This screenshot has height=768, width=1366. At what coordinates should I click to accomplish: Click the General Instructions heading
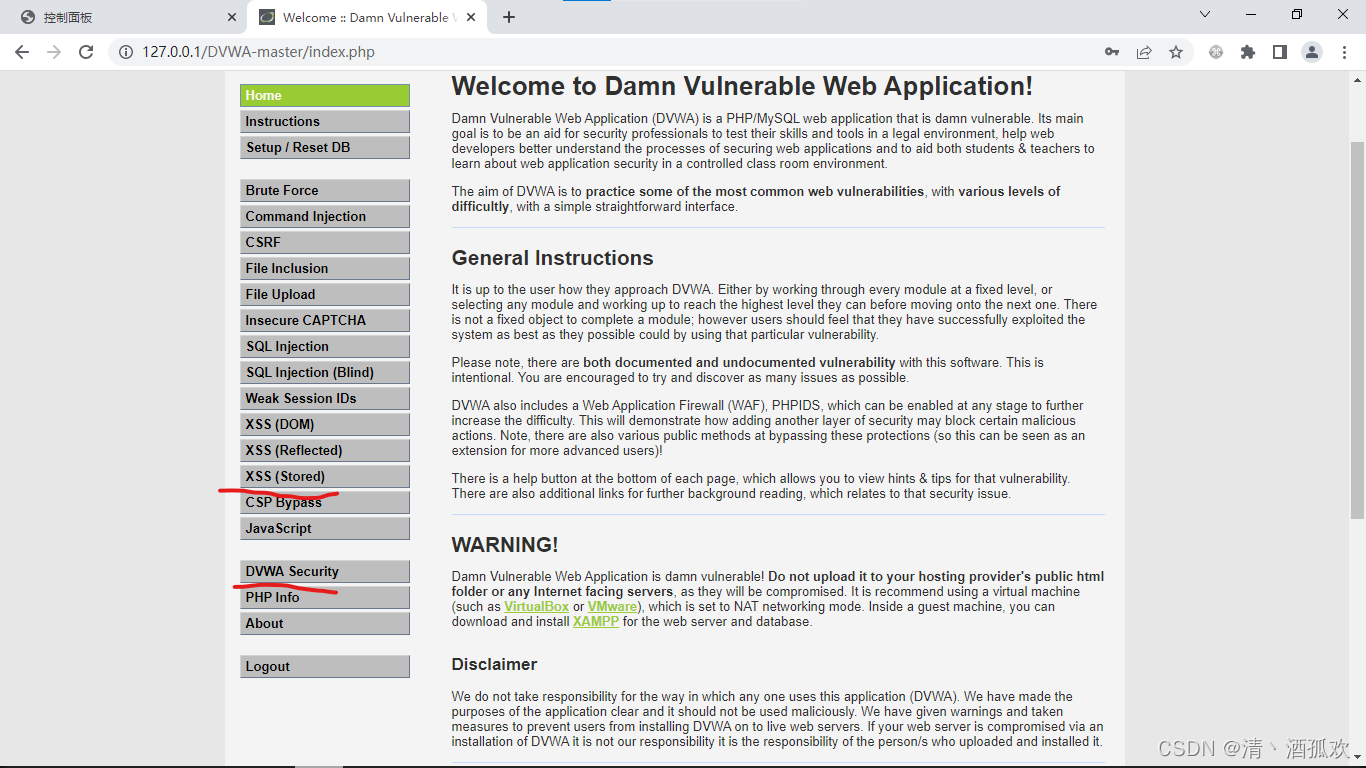[x=553, y=258]
